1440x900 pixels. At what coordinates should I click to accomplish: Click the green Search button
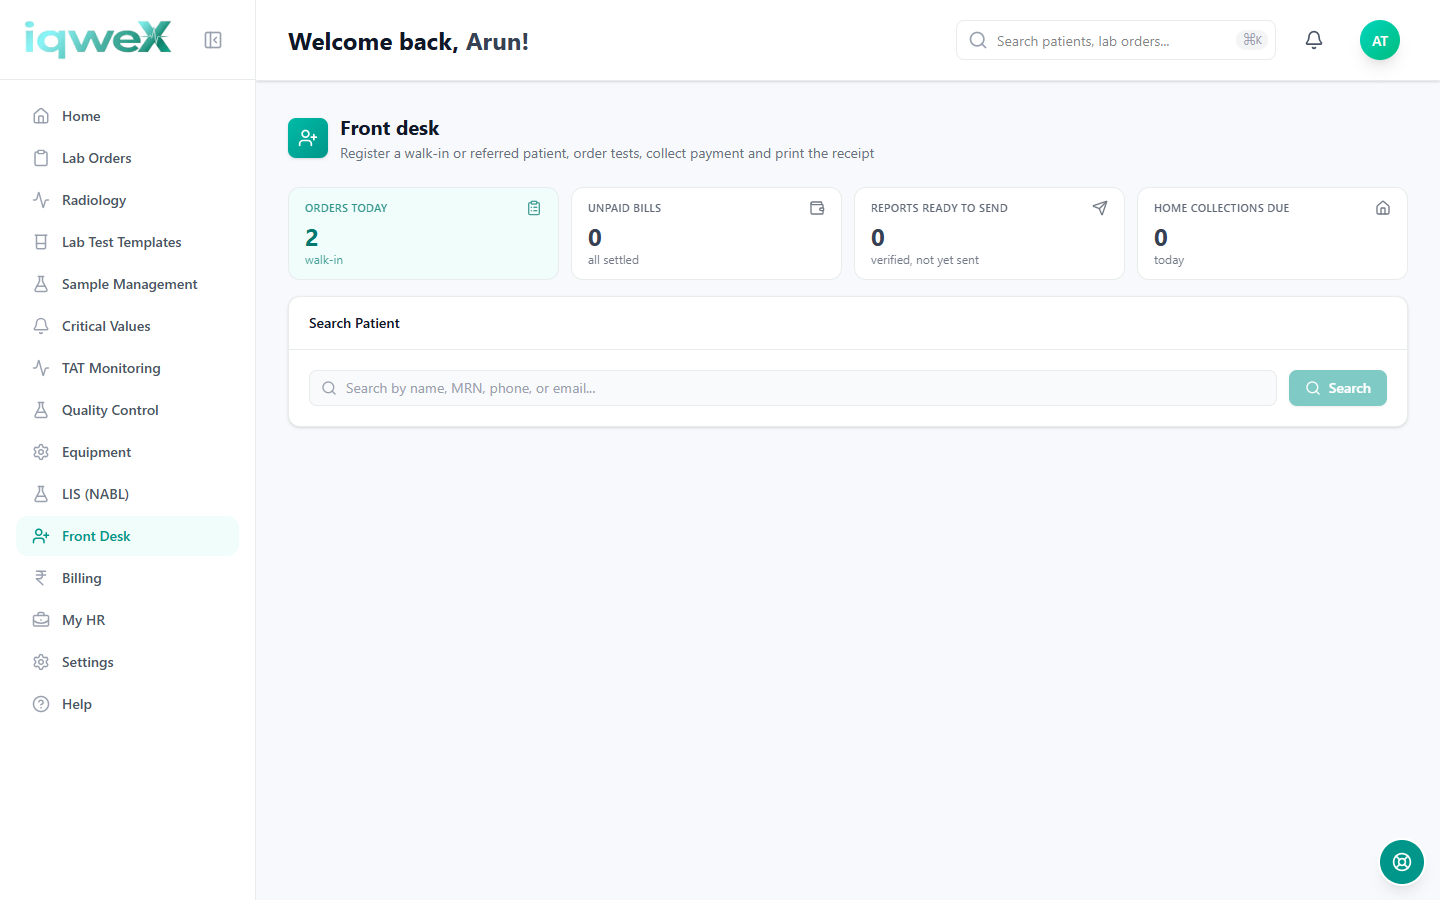[1338, 388]
